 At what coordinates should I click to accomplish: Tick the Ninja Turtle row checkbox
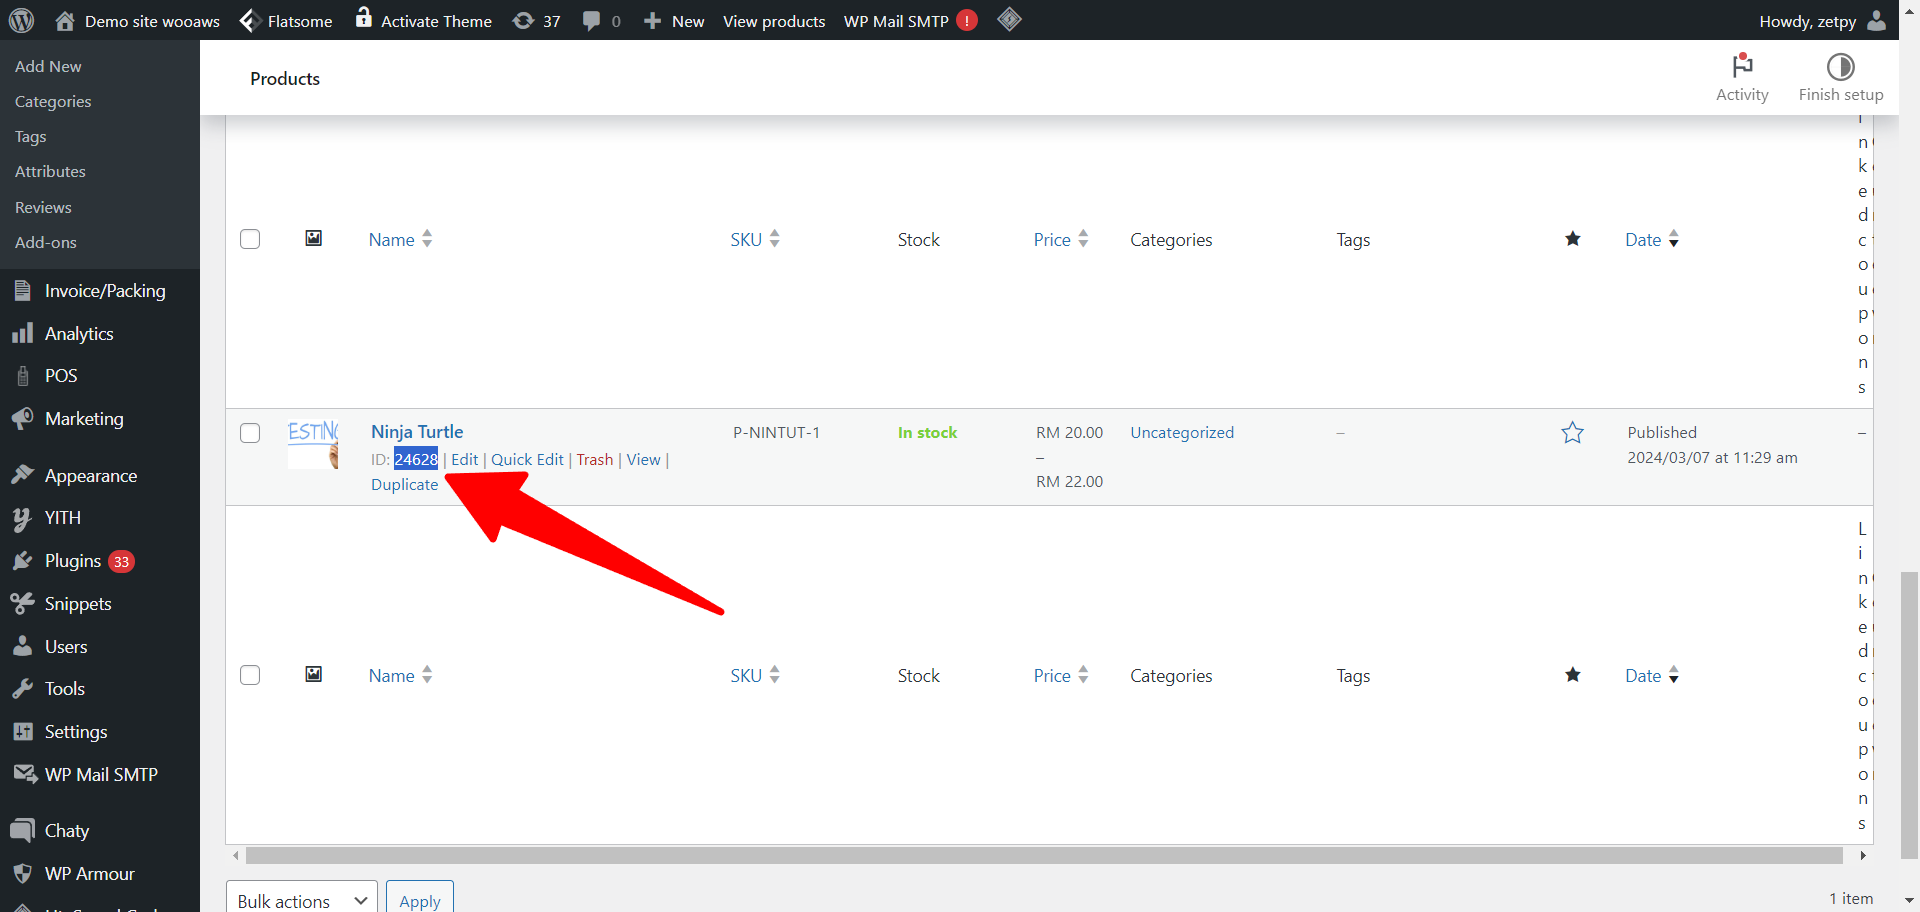250,433
